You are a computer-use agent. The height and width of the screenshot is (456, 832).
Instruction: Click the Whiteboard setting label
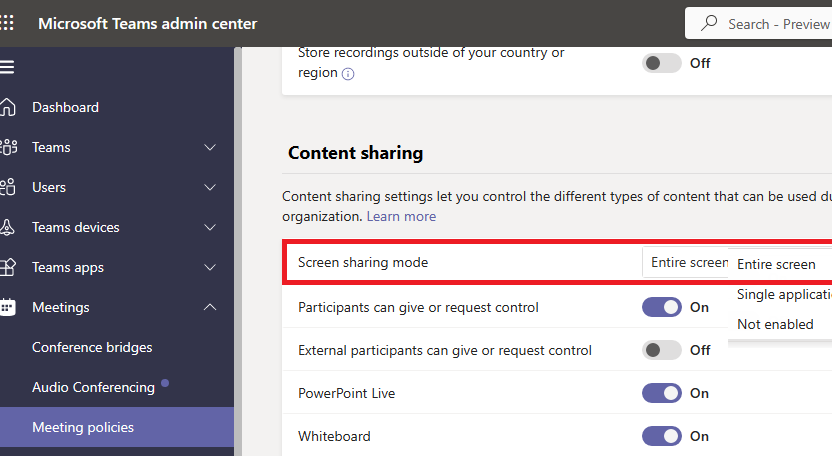tap(334, 436)
